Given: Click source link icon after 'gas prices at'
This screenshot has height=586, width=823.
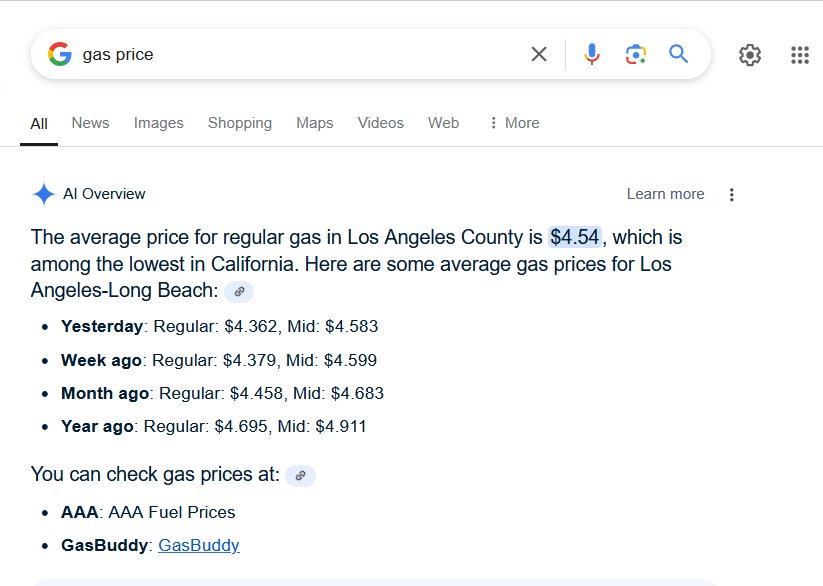Looking at the screenshot, I should (300, 476).
